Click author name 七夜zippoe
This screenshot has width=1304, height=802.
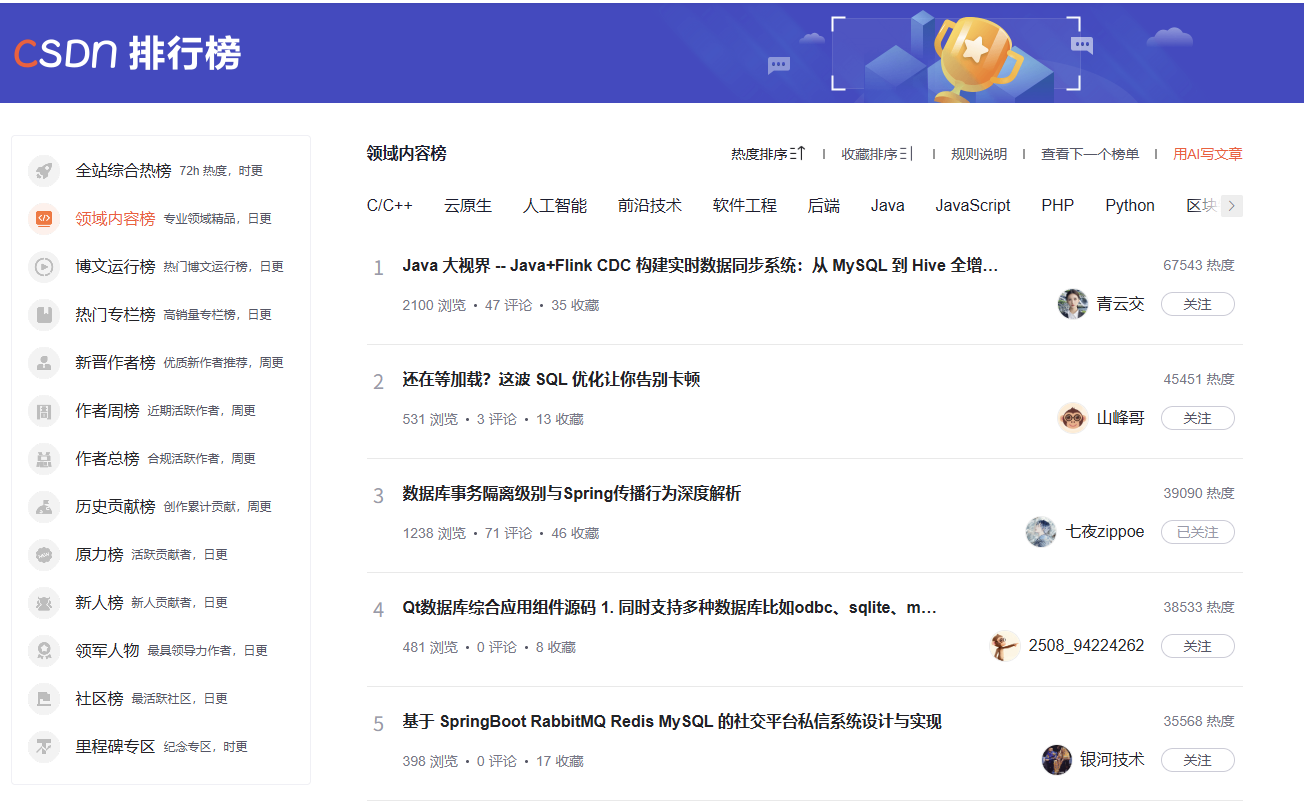coord(1105,532)
